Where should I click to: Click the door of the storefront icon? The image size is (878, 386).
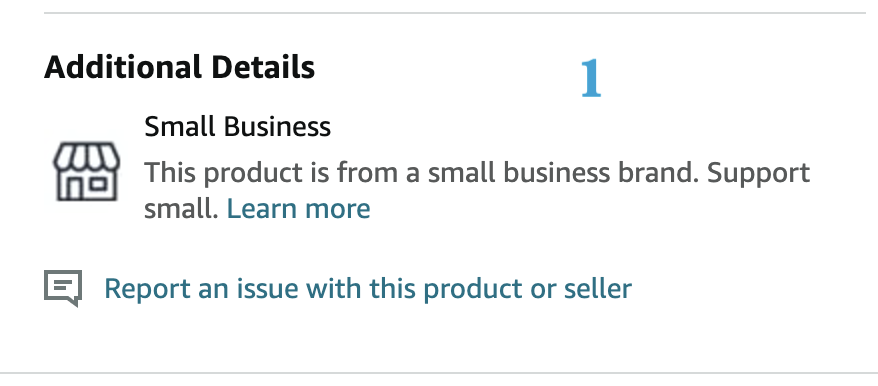tap(74, 189)
